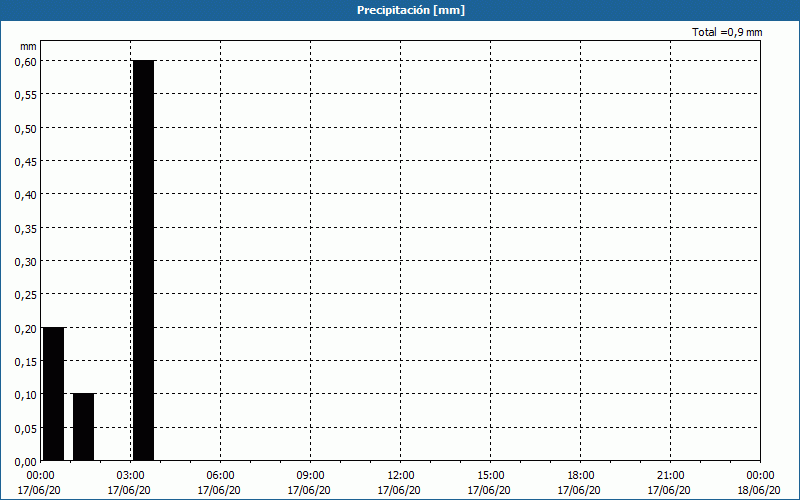
Task: Select the tall 0,60 mm precipitation bar
Action: point(143,260)
